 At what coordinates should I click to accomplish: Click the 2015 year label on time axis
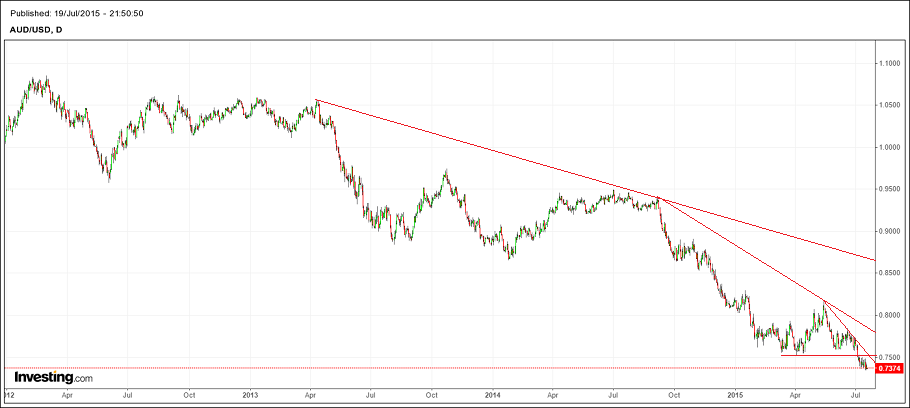click(x=735, y=393)
